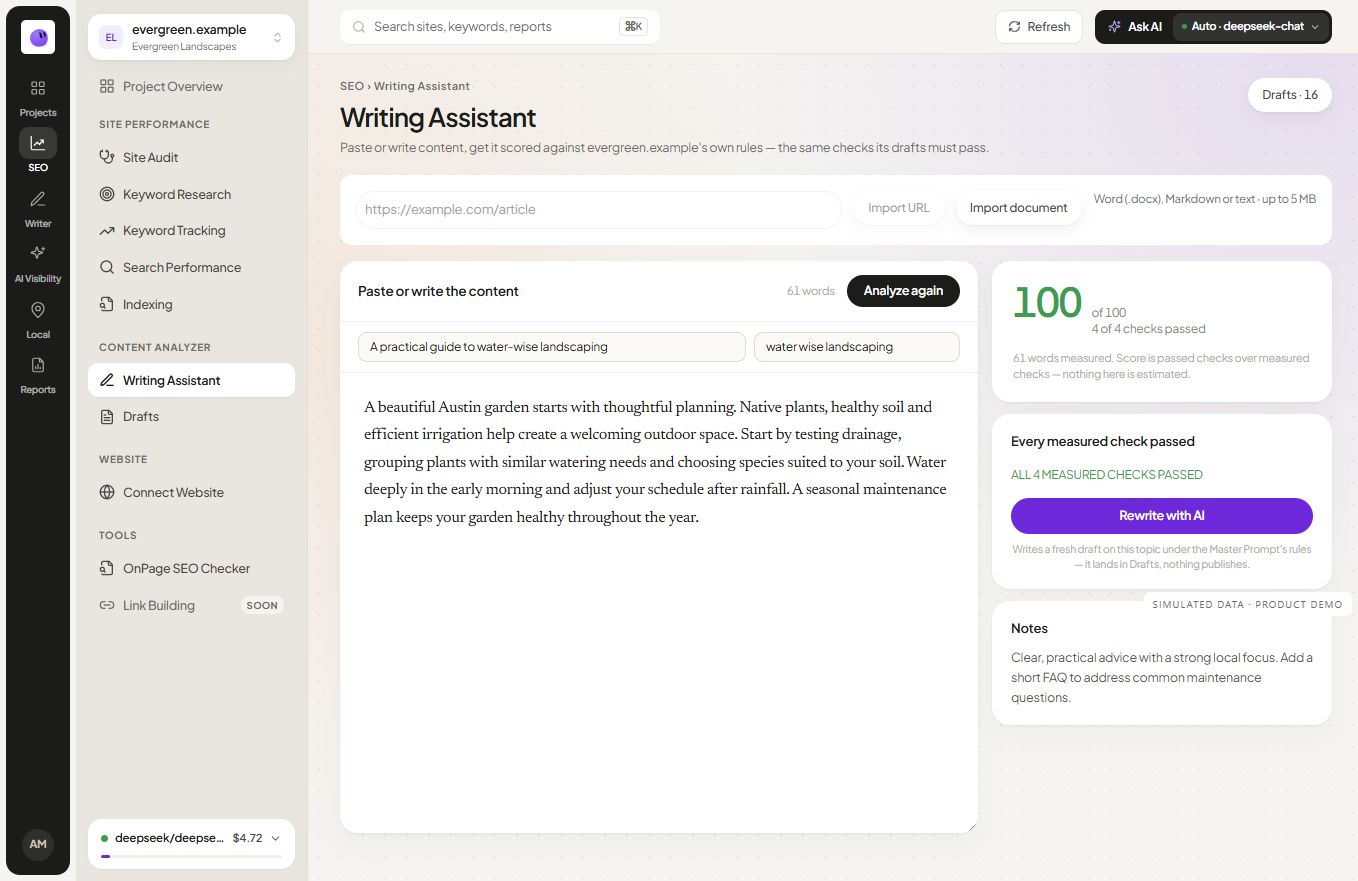Open Connect Website
The image size is (1358, 881).
pyautogui.click(x=191, y=493)
